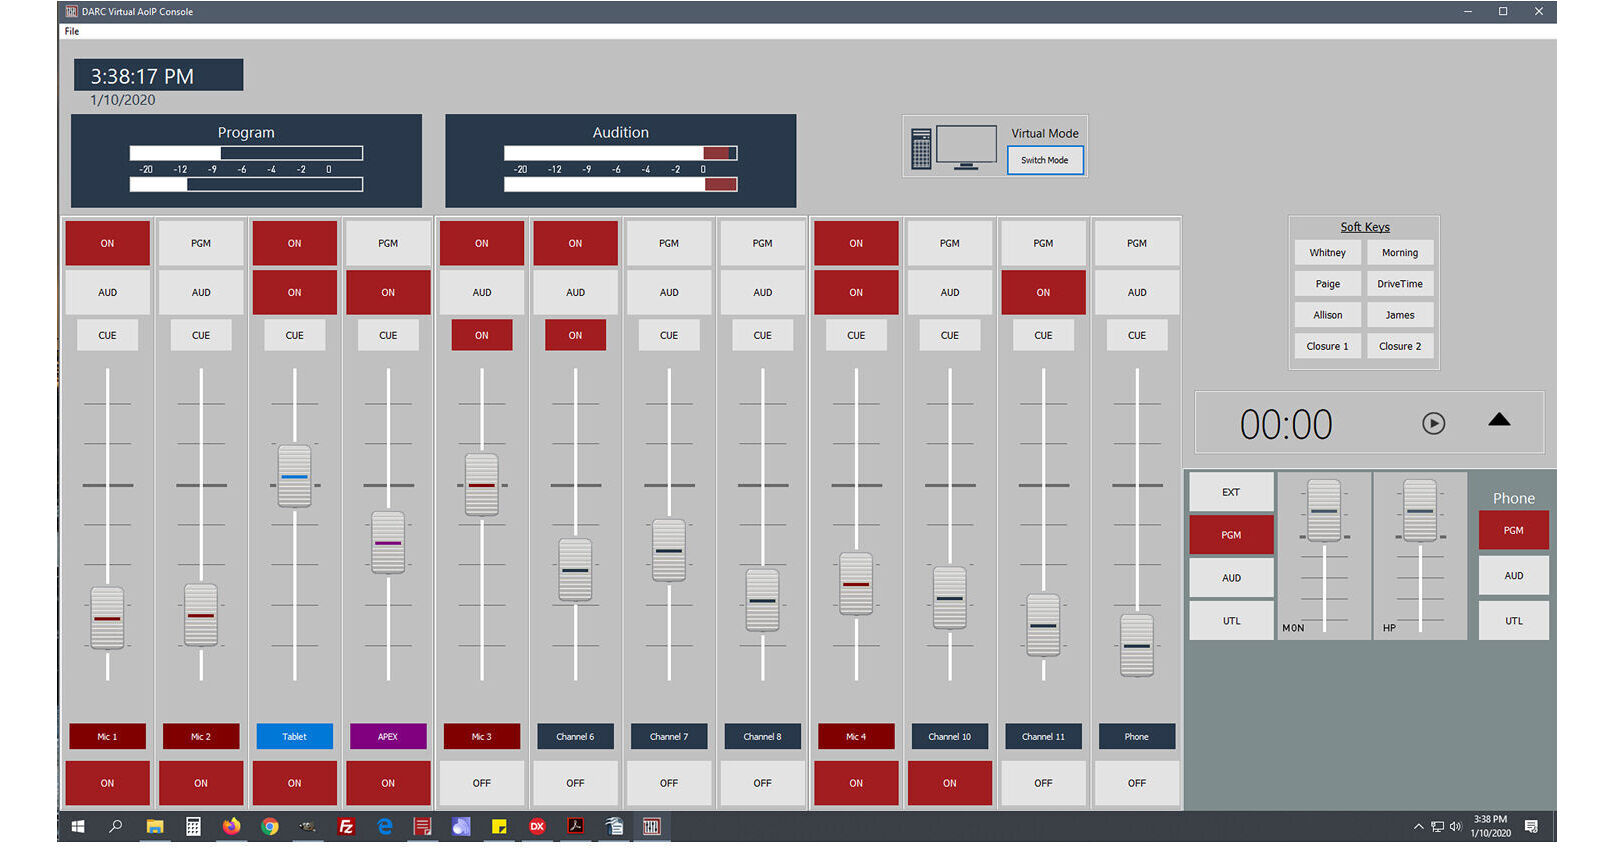Launch Microsoft Edge from the taskbar
Image resolution: width=1615 pixels, height=848 pixels.
point(384,826)
